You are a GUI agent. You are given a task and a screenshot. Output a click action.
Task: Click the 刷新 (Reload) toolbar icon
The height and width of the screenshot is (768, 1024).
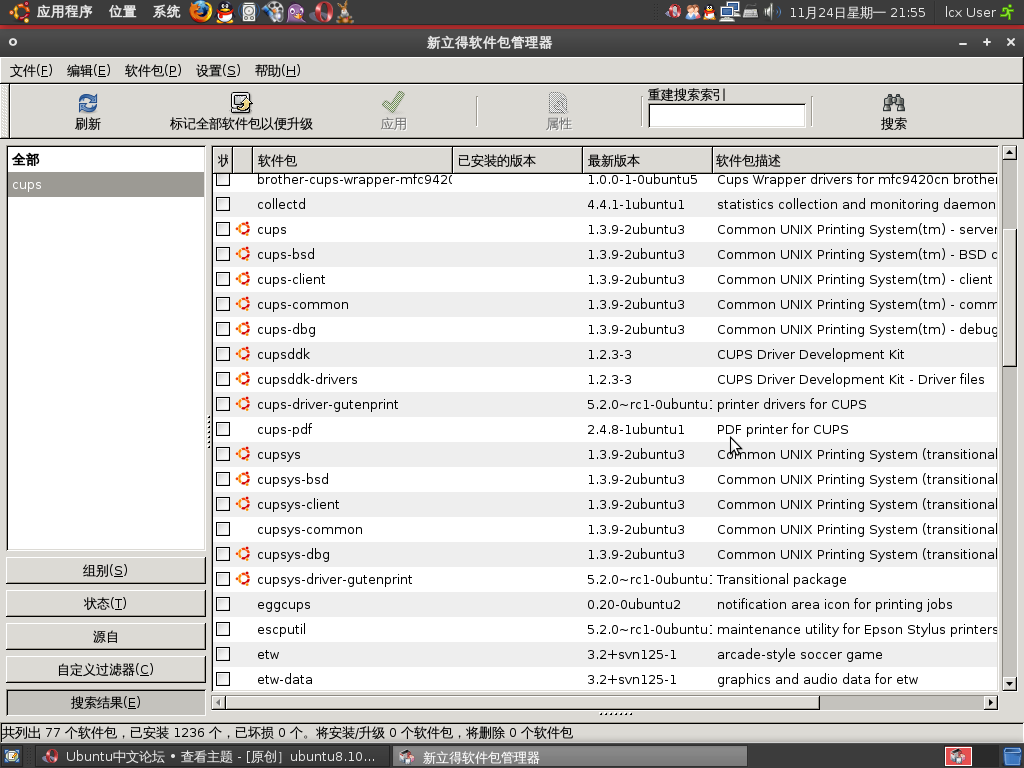coord(88,103)
